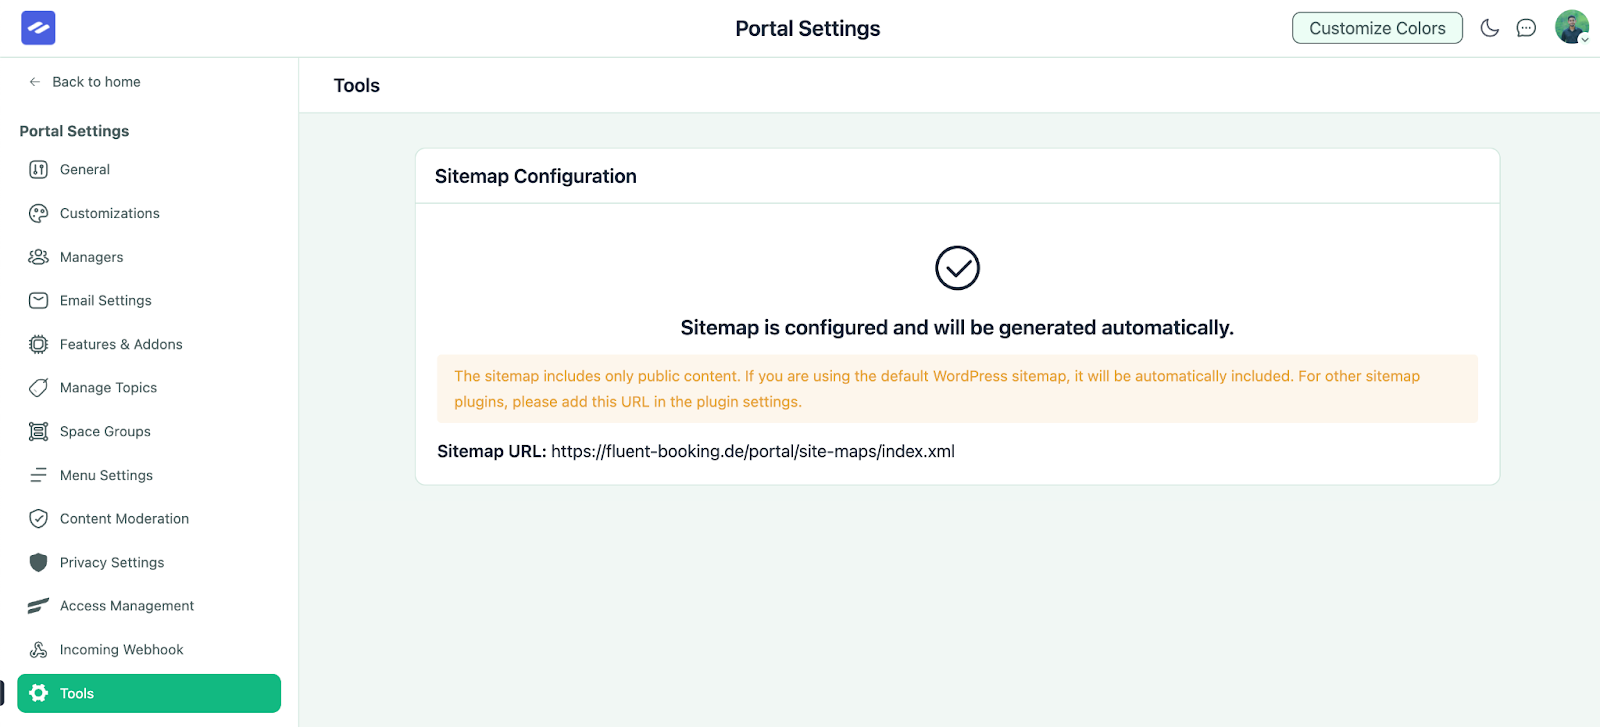Screen dimensions: 1600x727
Task: Select the Manage Topics tag icon
Action: (38, 388)
